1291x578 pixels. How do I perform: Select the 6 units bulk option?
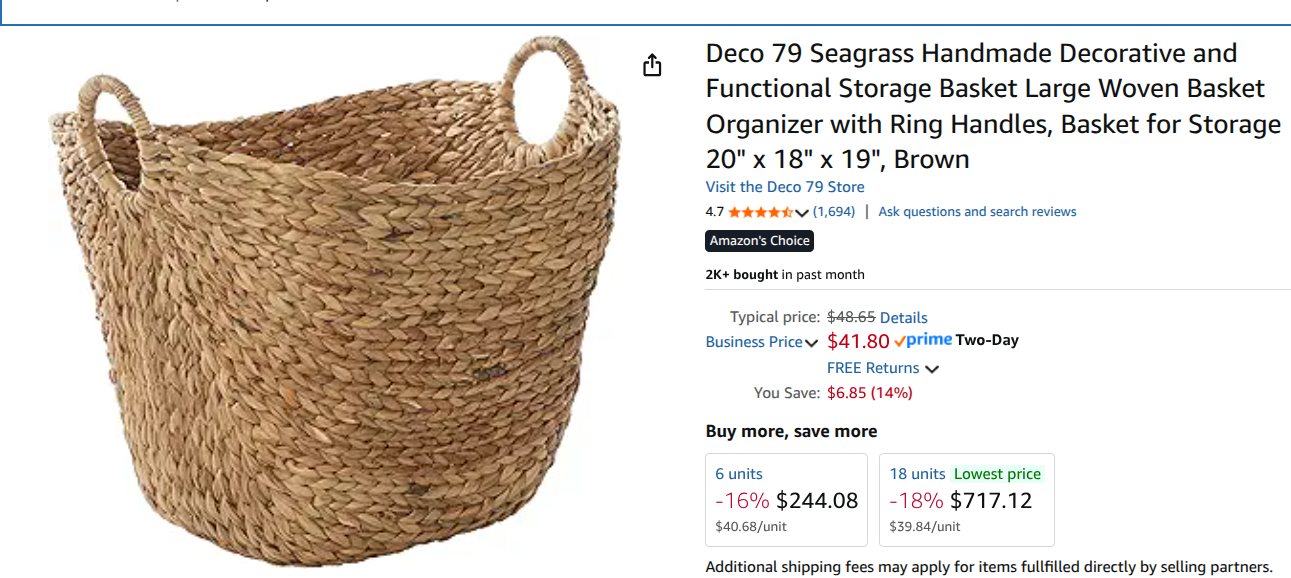786,499
